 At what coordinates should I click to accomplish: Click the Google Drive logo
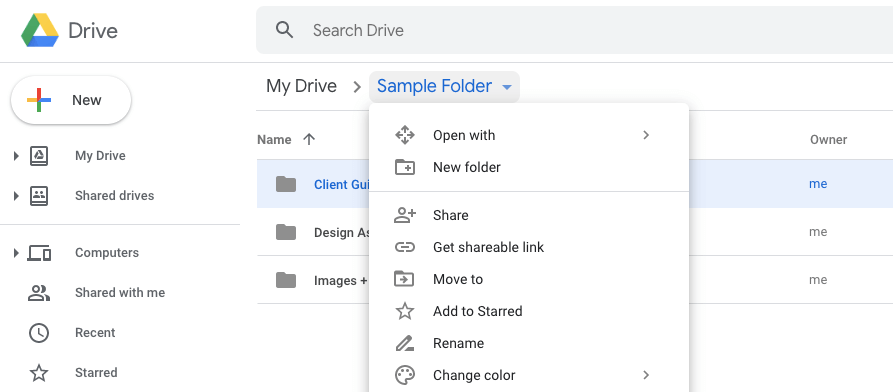[40, 30]
